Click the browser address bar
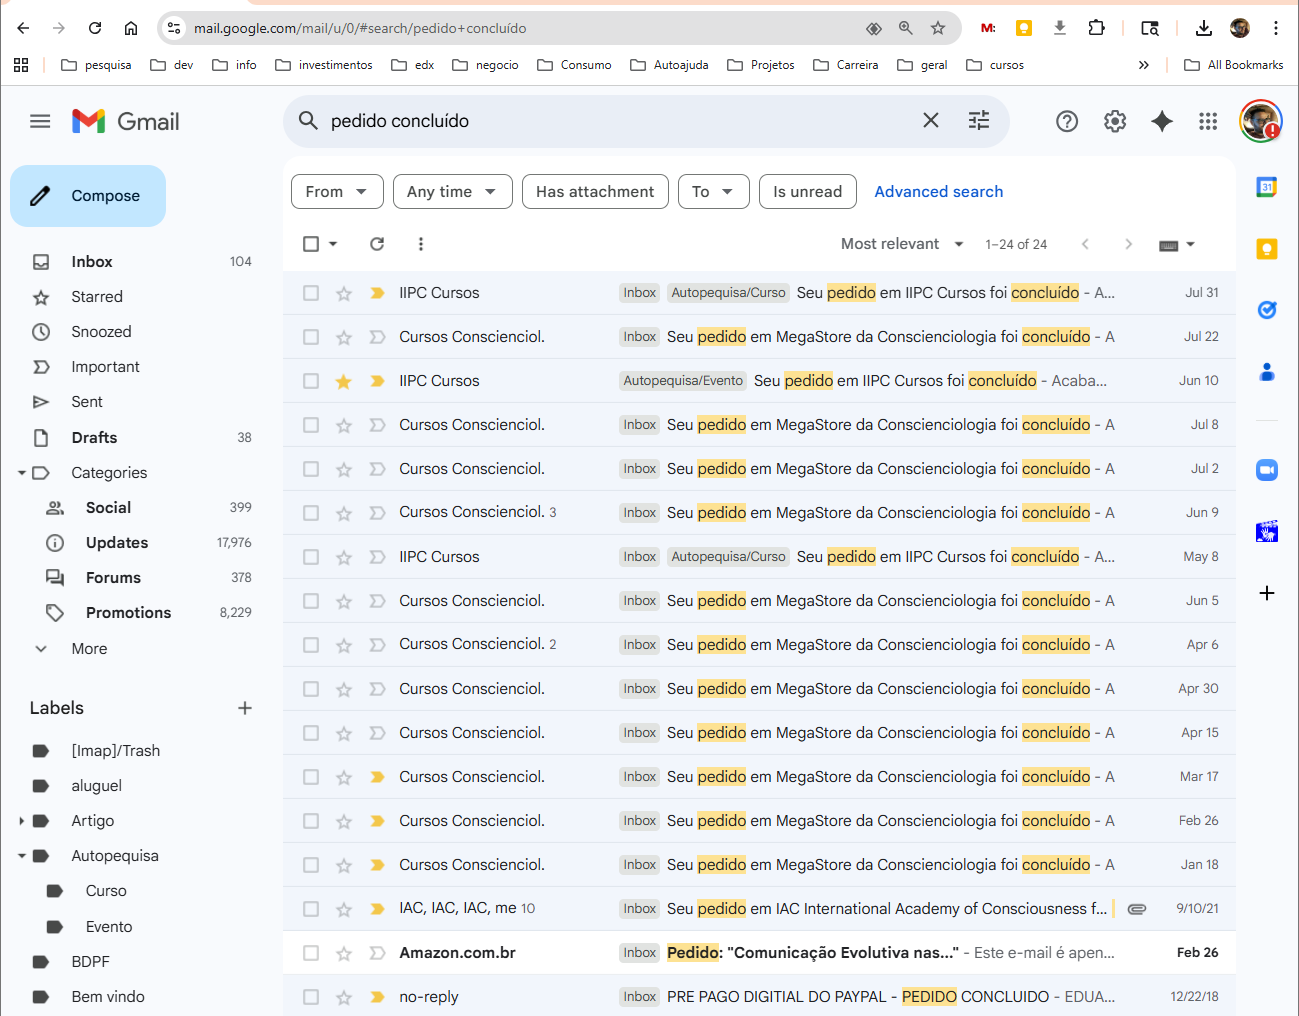Image resolution: width=1299 pixels, height=1016 pixels. tap(520, 28)
